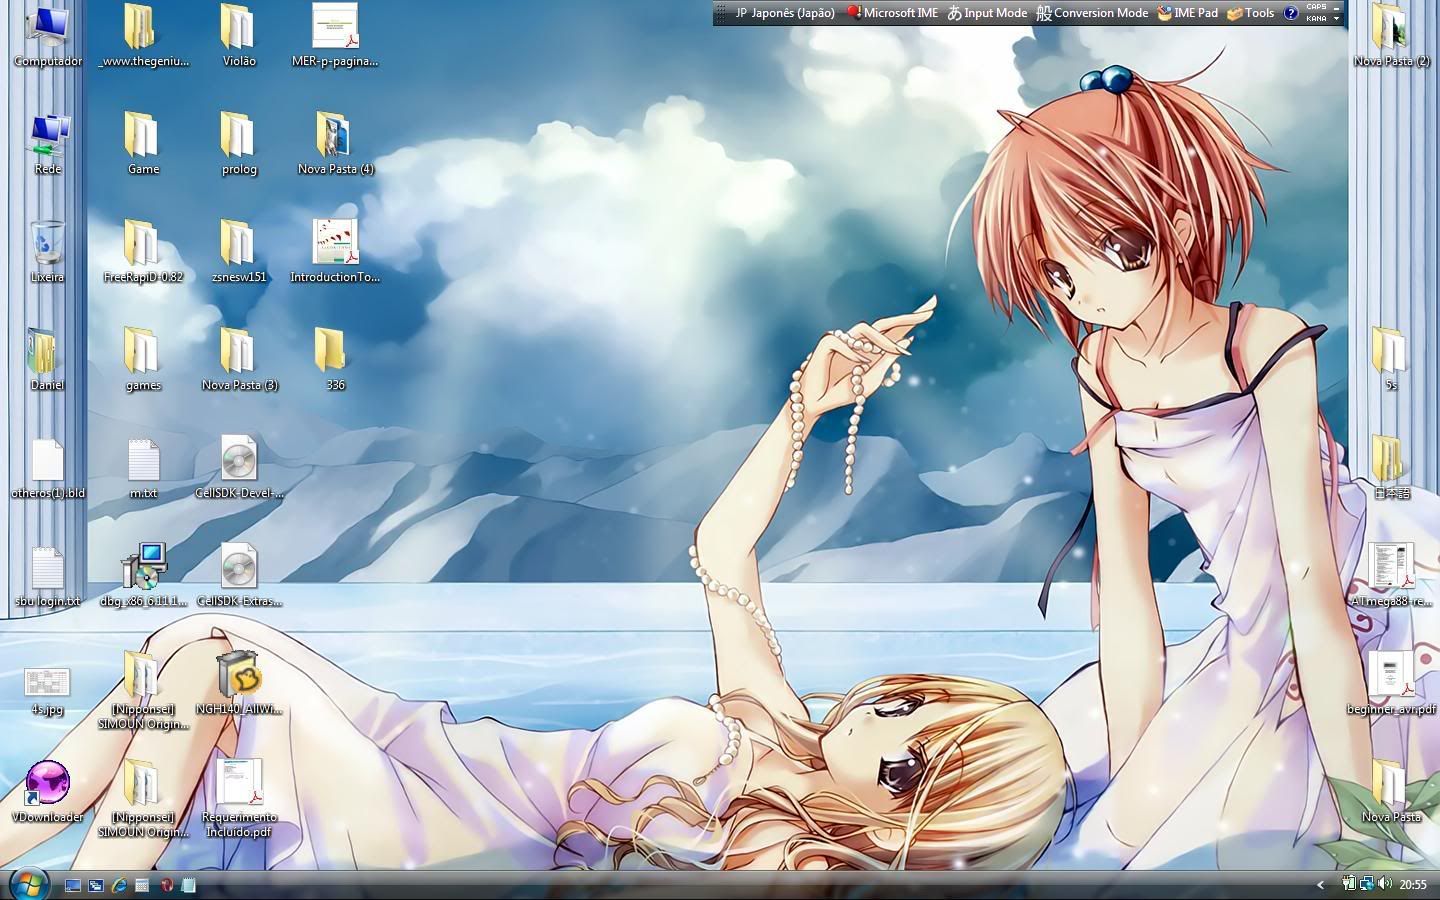
Task: Grab the language bar's dotted handle
Action: 721,13
